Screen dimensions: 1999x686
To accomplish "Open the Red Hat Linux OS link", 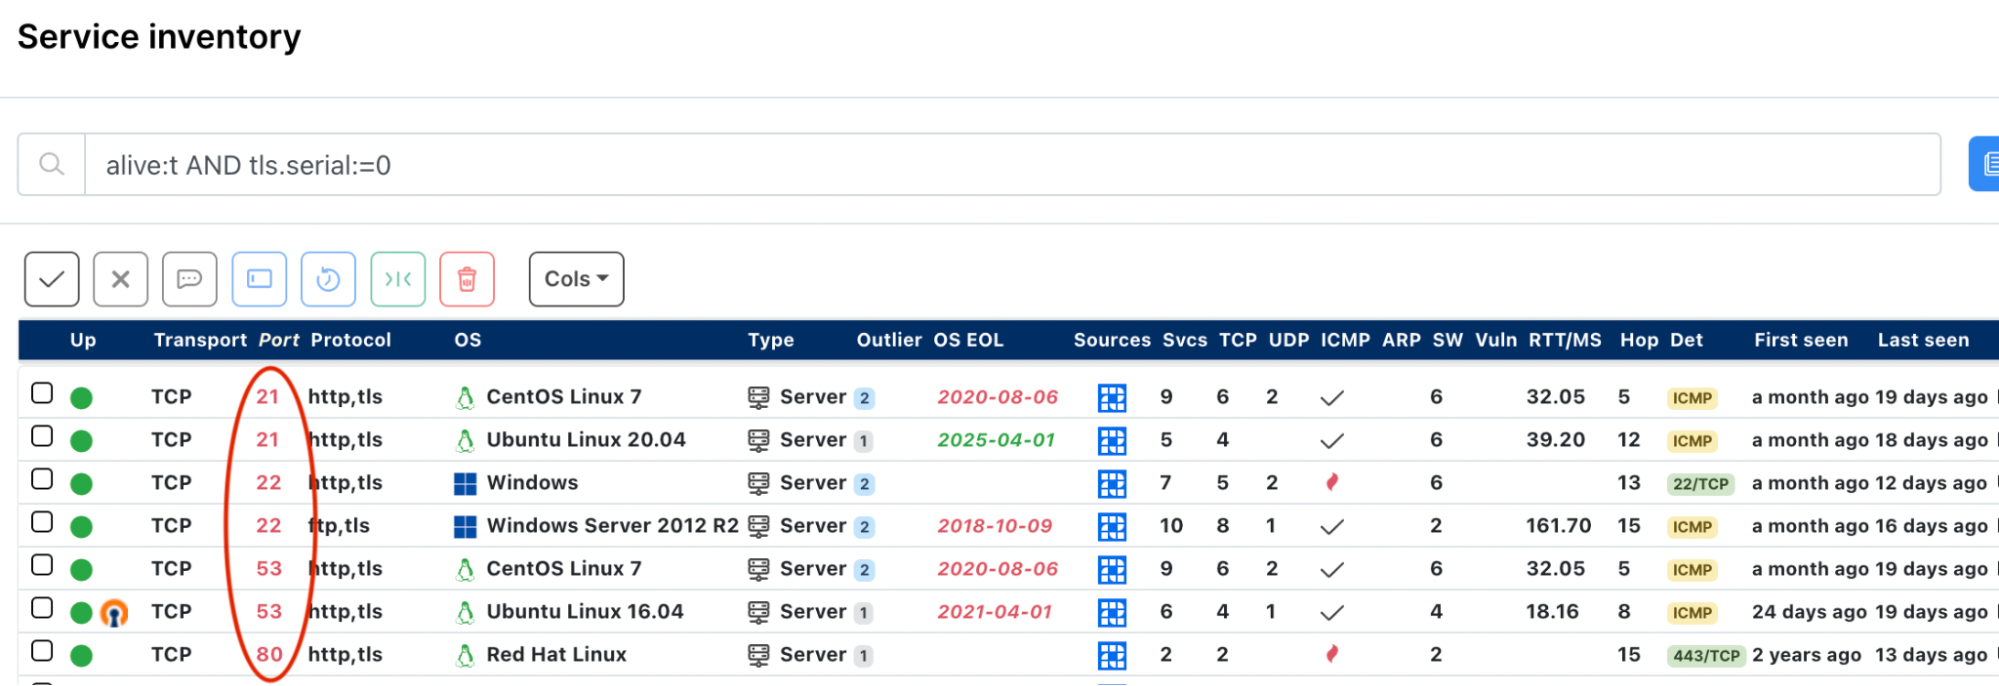I will (556, 655).
